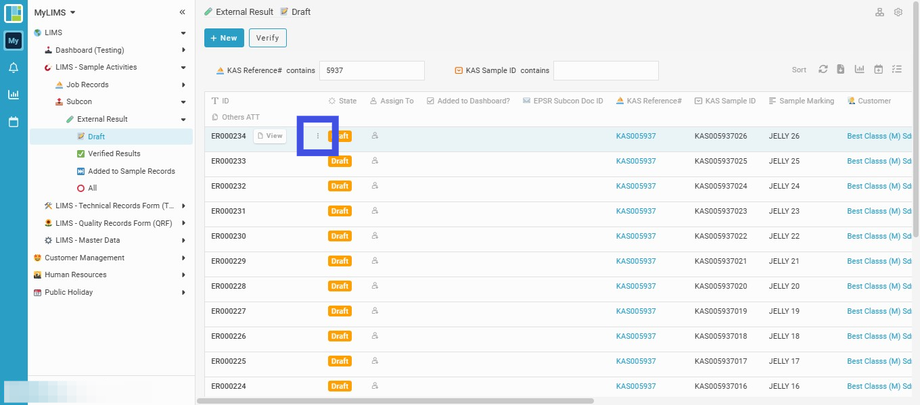The height and width of the screenshot is (405, 920).
Task: Click the horizontal scrollbar of the table
Action: tap(395, 401)
